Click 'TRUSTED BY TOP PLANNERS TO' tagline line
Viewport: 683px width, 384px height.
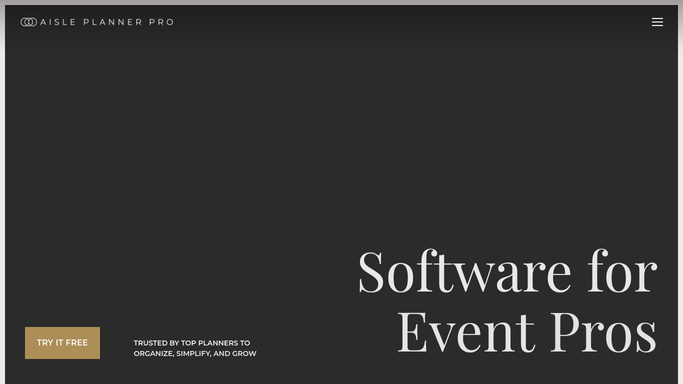pos(192,343)
